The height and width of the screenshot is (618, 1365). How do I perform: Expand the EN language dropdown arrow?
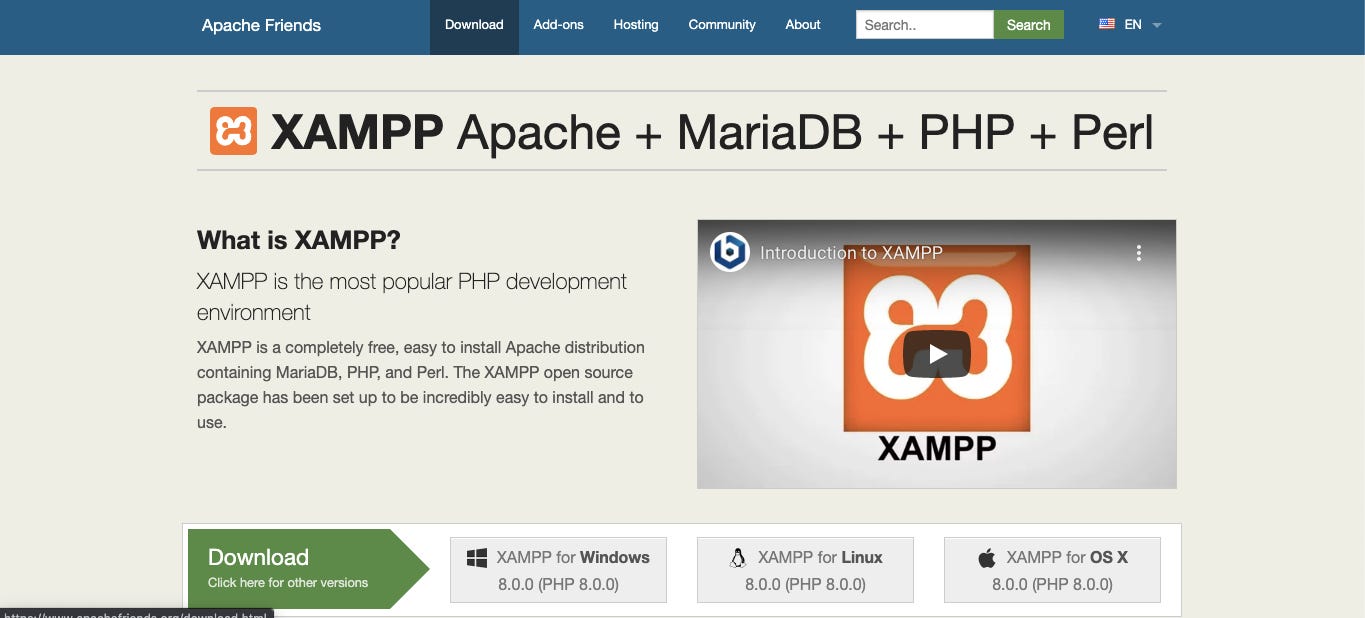tap(1157, 25)
